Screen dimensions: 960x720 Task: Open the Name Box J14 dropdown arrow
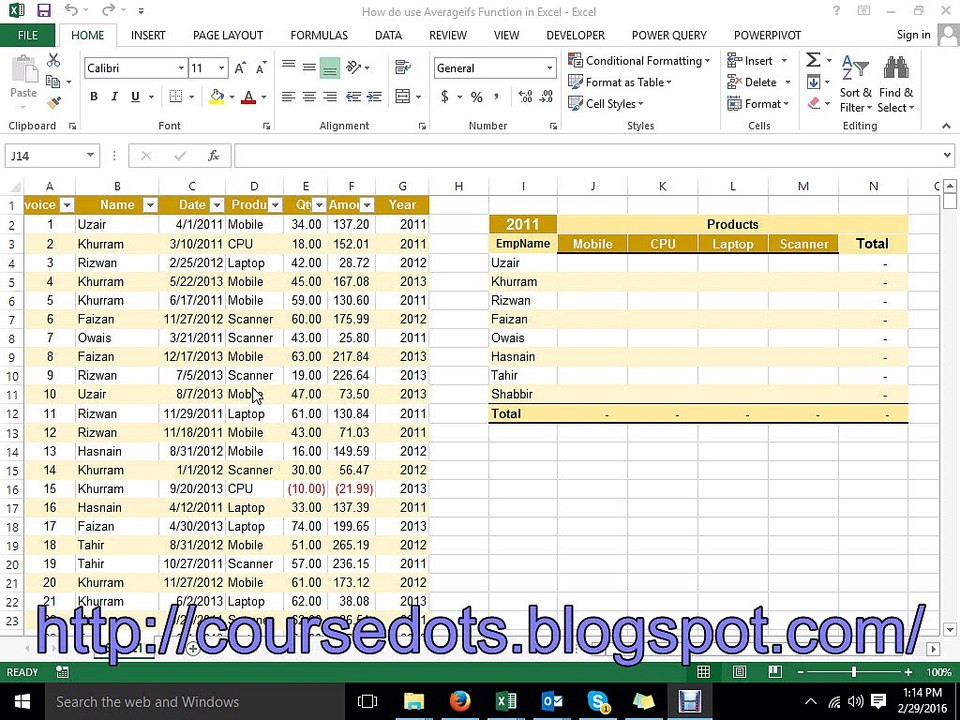point(90,156)
